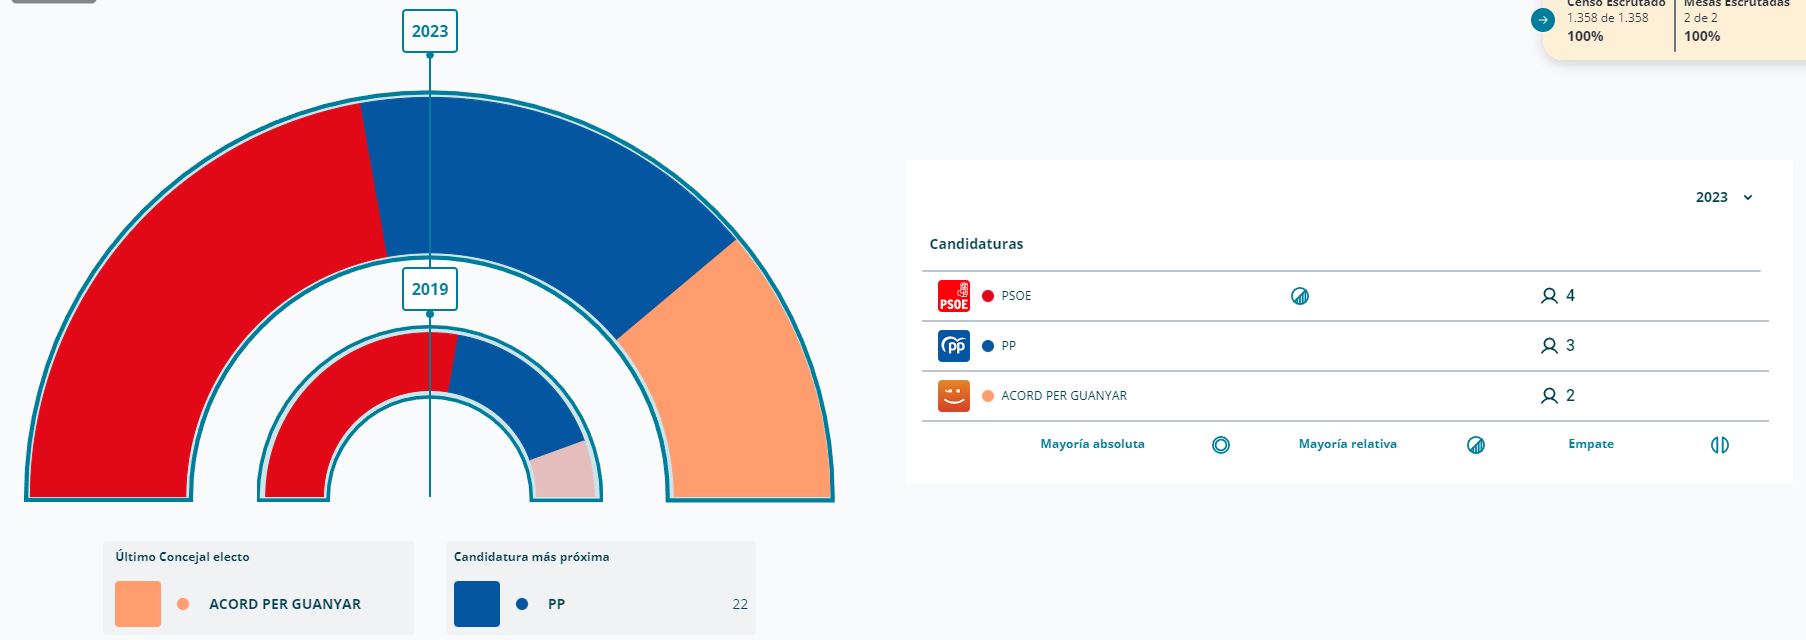This screenshot has width=1806, height=640.
Task: Click the Mayoría relativa legend icon
Action: point(1476,445)
